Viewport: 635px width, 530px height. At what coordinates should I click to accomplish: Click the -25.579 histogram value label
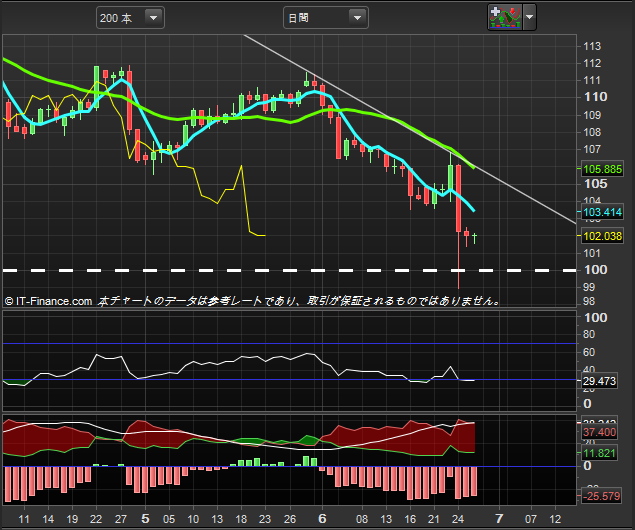(x=601, y=496)
